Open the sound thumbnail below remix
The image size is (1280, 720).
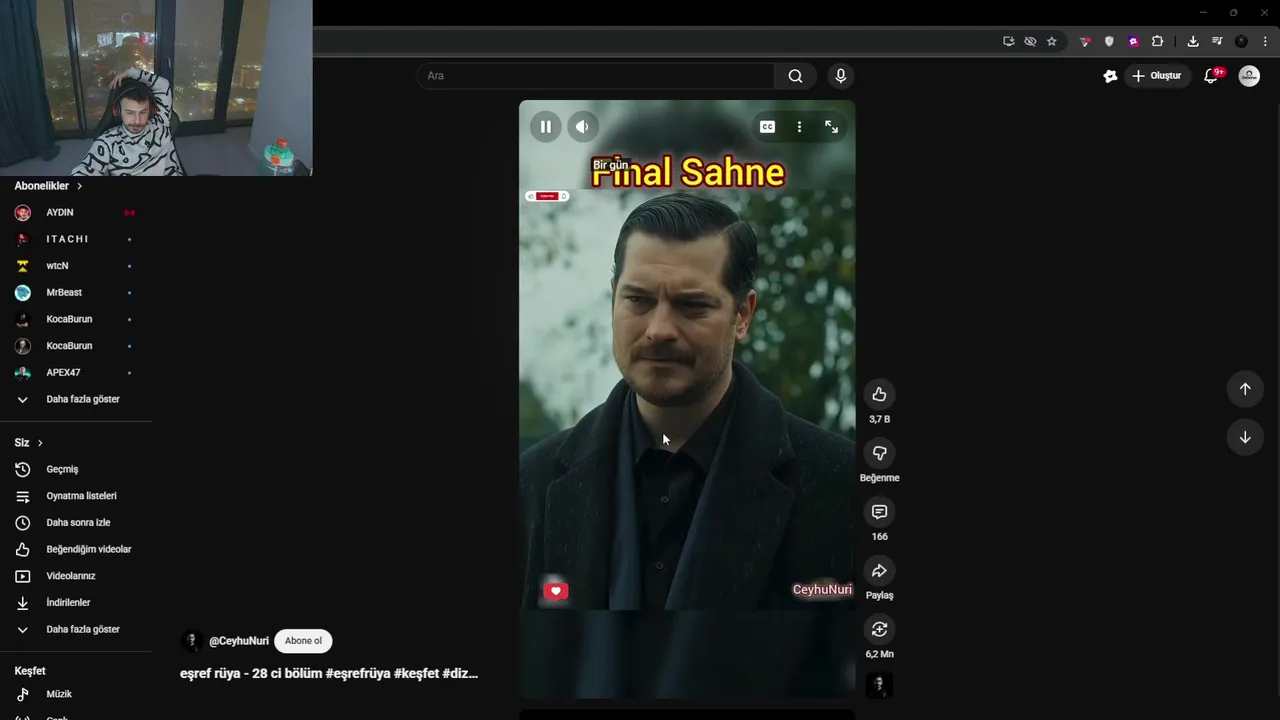[x=879, y=685]
